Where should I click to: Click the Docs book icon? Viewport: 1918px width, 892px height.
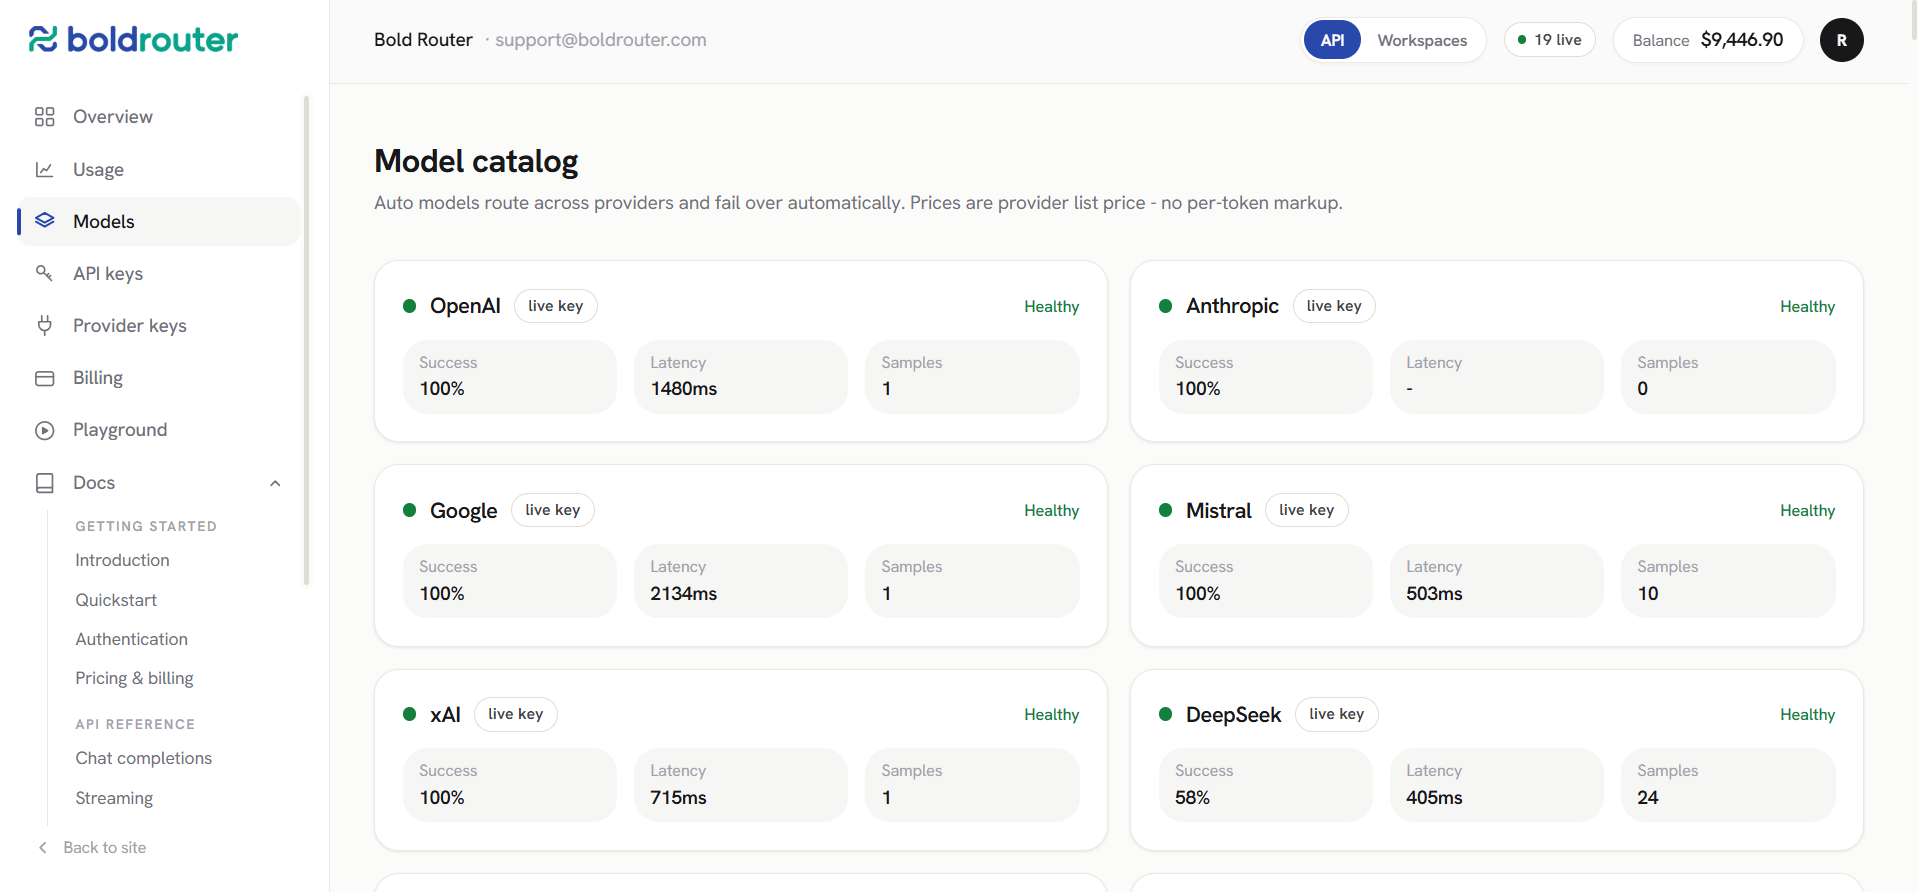tap(44, 483)
